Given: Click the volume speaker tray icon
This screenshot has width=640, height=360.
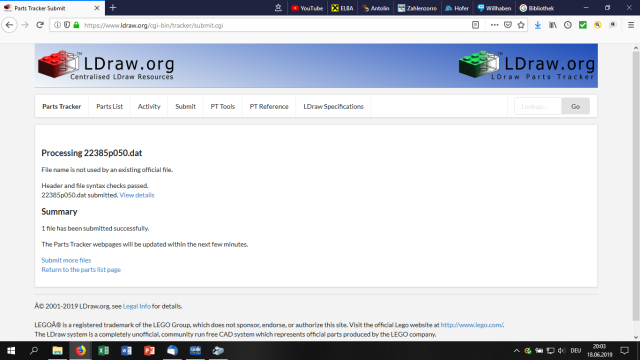Looking at the screenshot, I should (x=562, y=351).
